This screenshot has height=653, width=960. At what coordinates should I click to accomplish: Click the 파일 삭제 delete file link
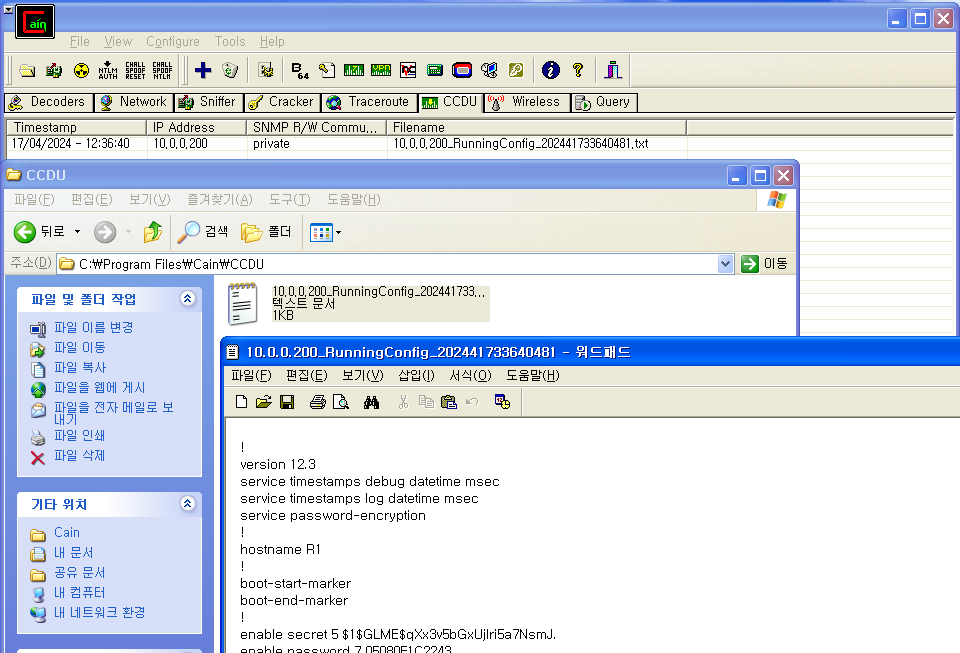[80, 456]
